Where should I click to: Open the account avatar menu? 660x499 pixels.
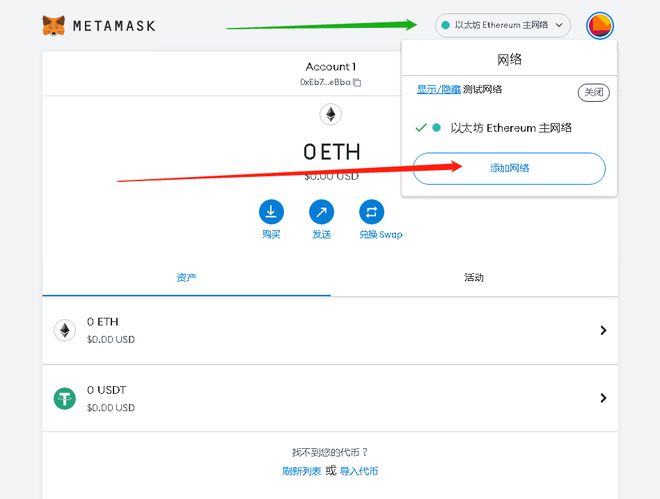click(x=600, y=26)
